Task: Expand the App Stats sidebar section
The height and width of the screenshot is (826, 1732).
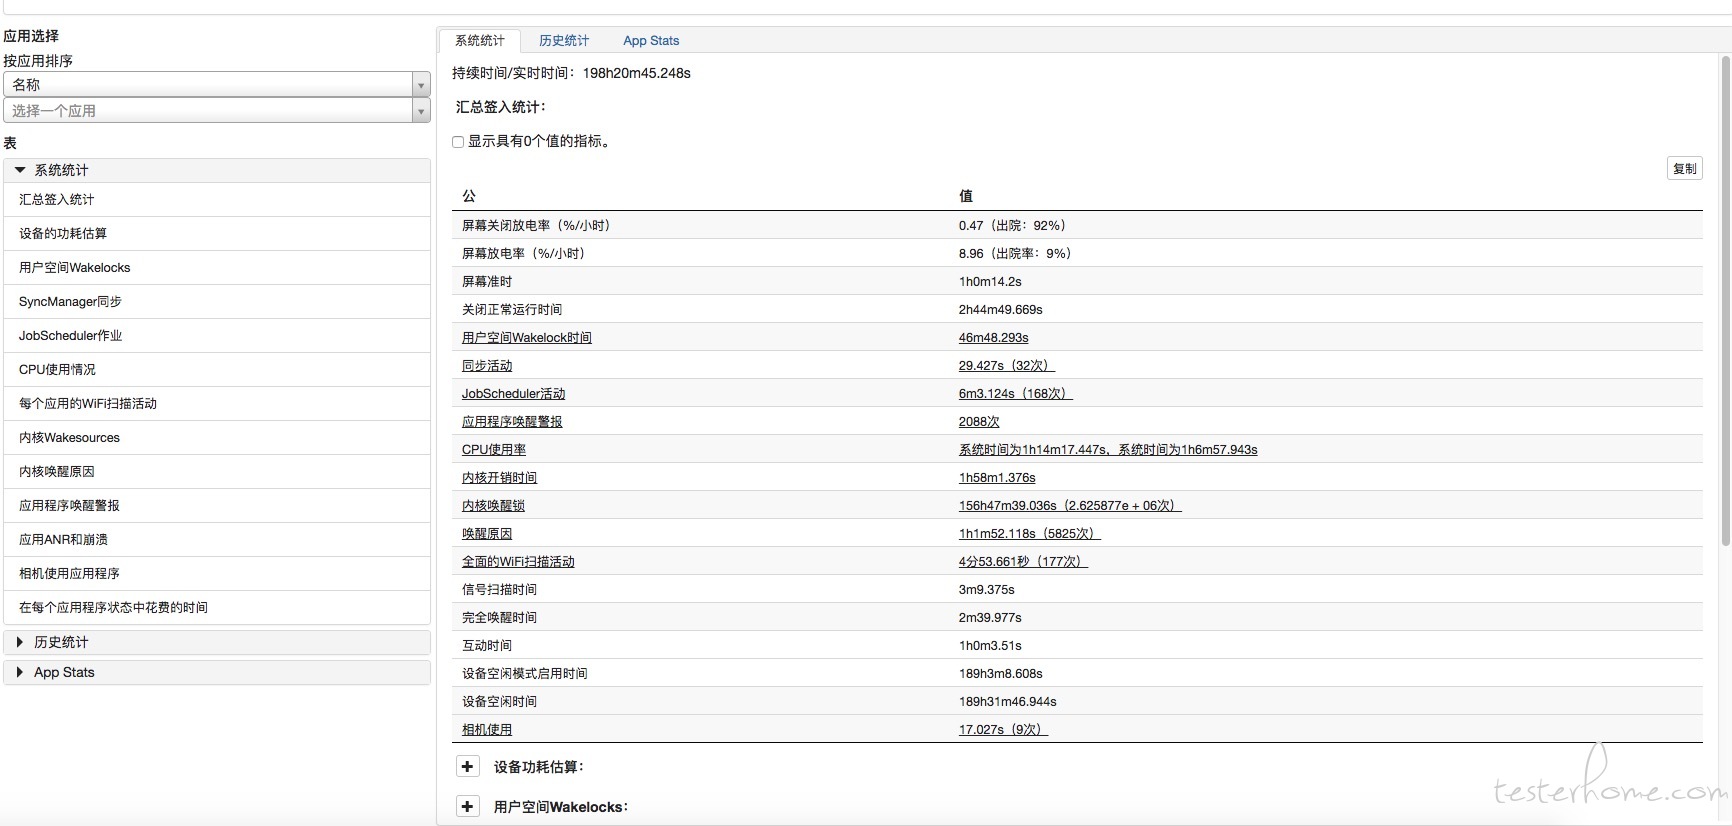Action: click(20, 672)
